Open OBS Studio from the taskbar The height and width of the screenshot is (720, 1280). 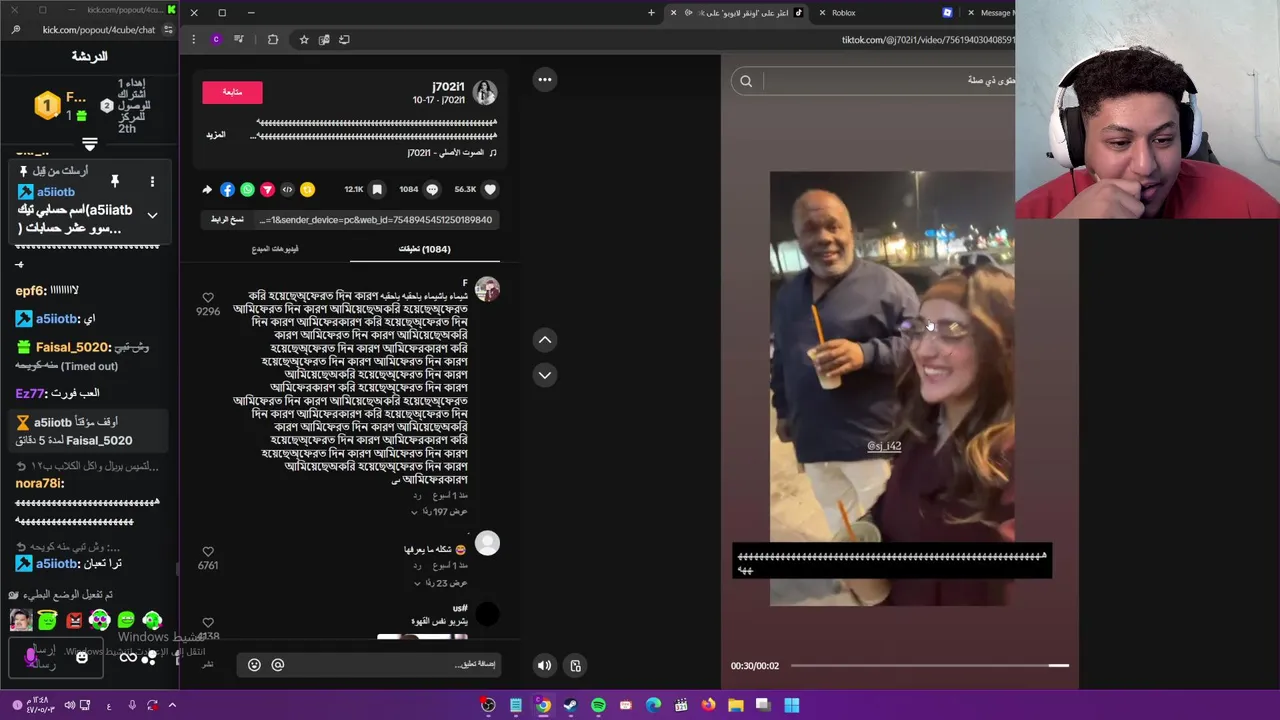pos(488,705)
